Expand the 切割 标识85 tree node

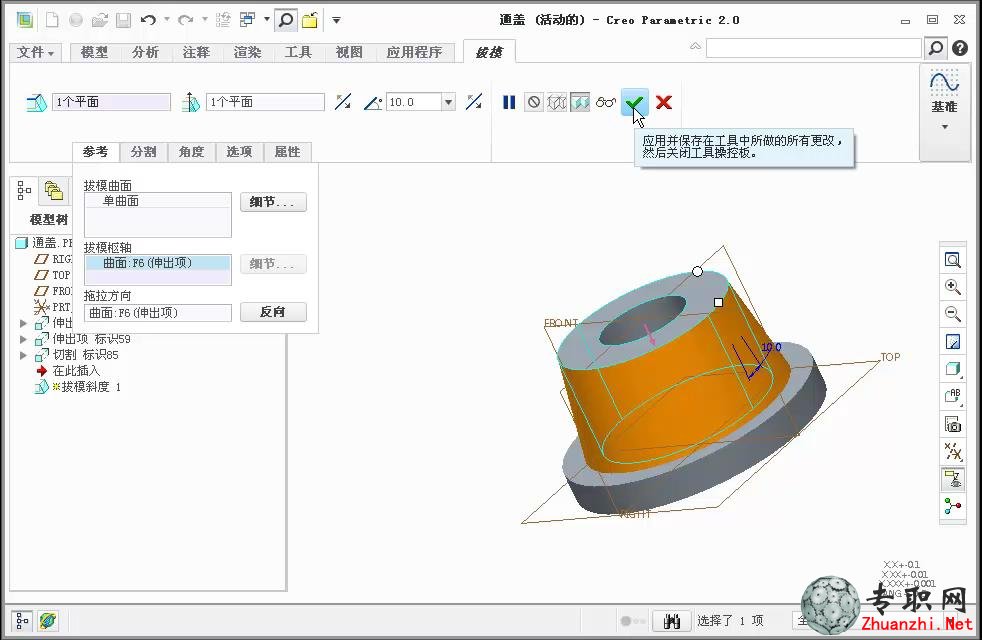[x=23, y=355]
